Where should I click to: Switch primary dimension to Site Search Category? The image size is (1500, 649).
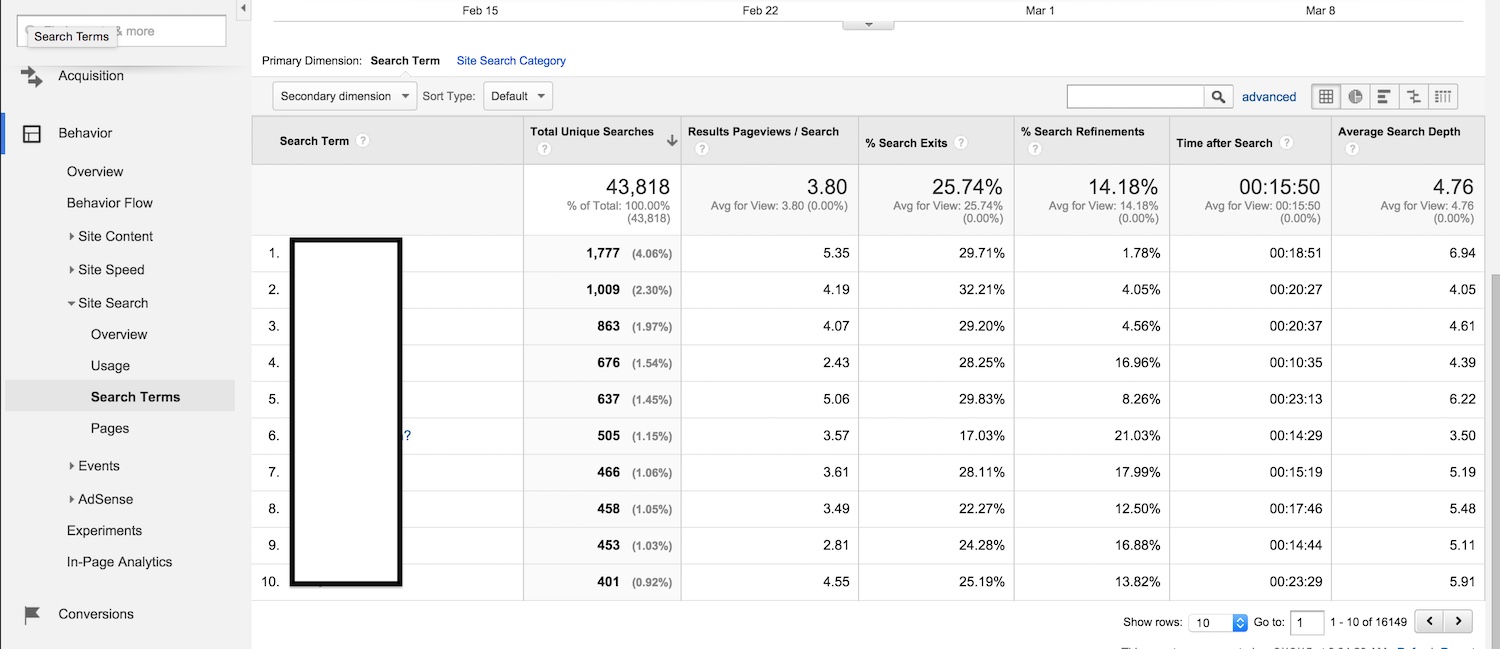(511, 61)
